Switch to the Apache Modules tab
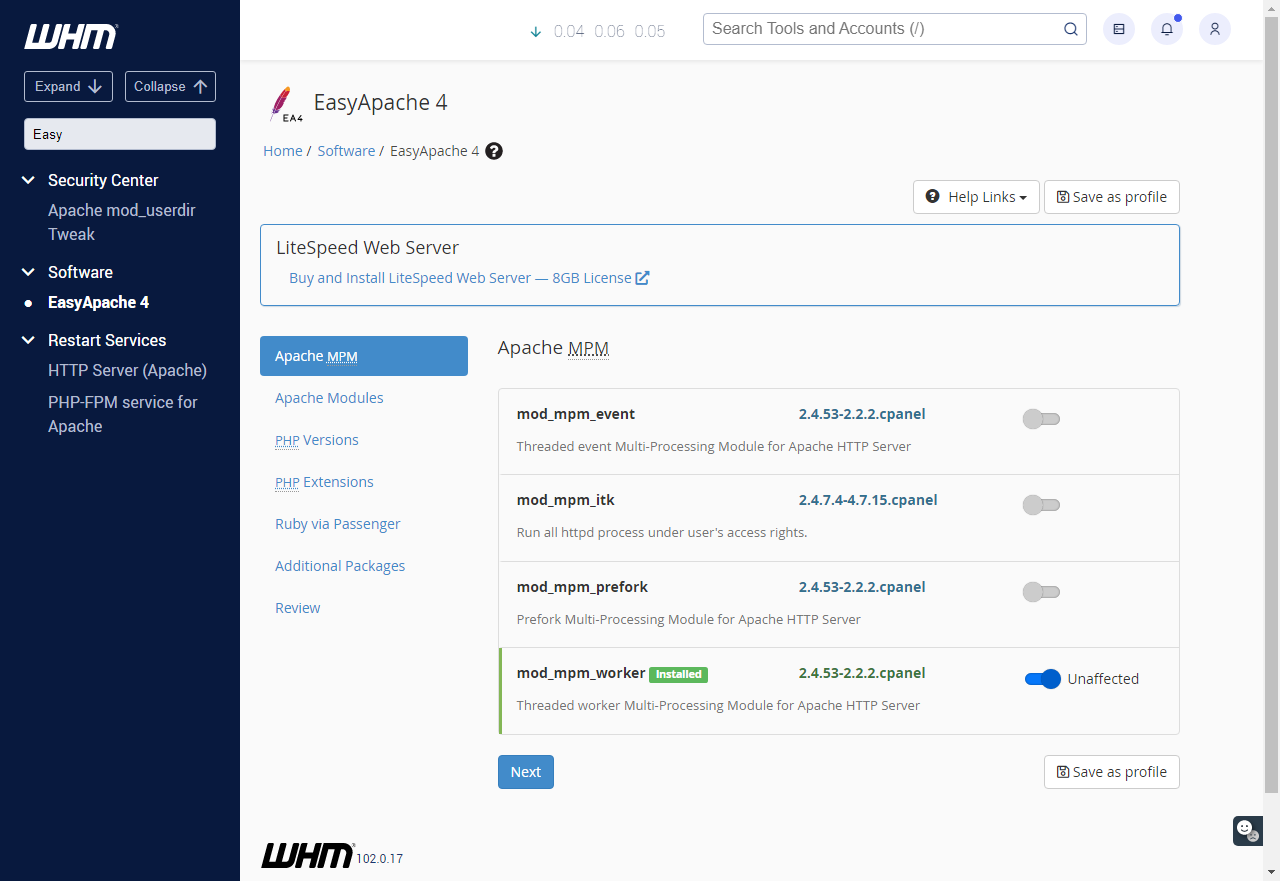Viewport: 1280px width, 881px height. 329,398
